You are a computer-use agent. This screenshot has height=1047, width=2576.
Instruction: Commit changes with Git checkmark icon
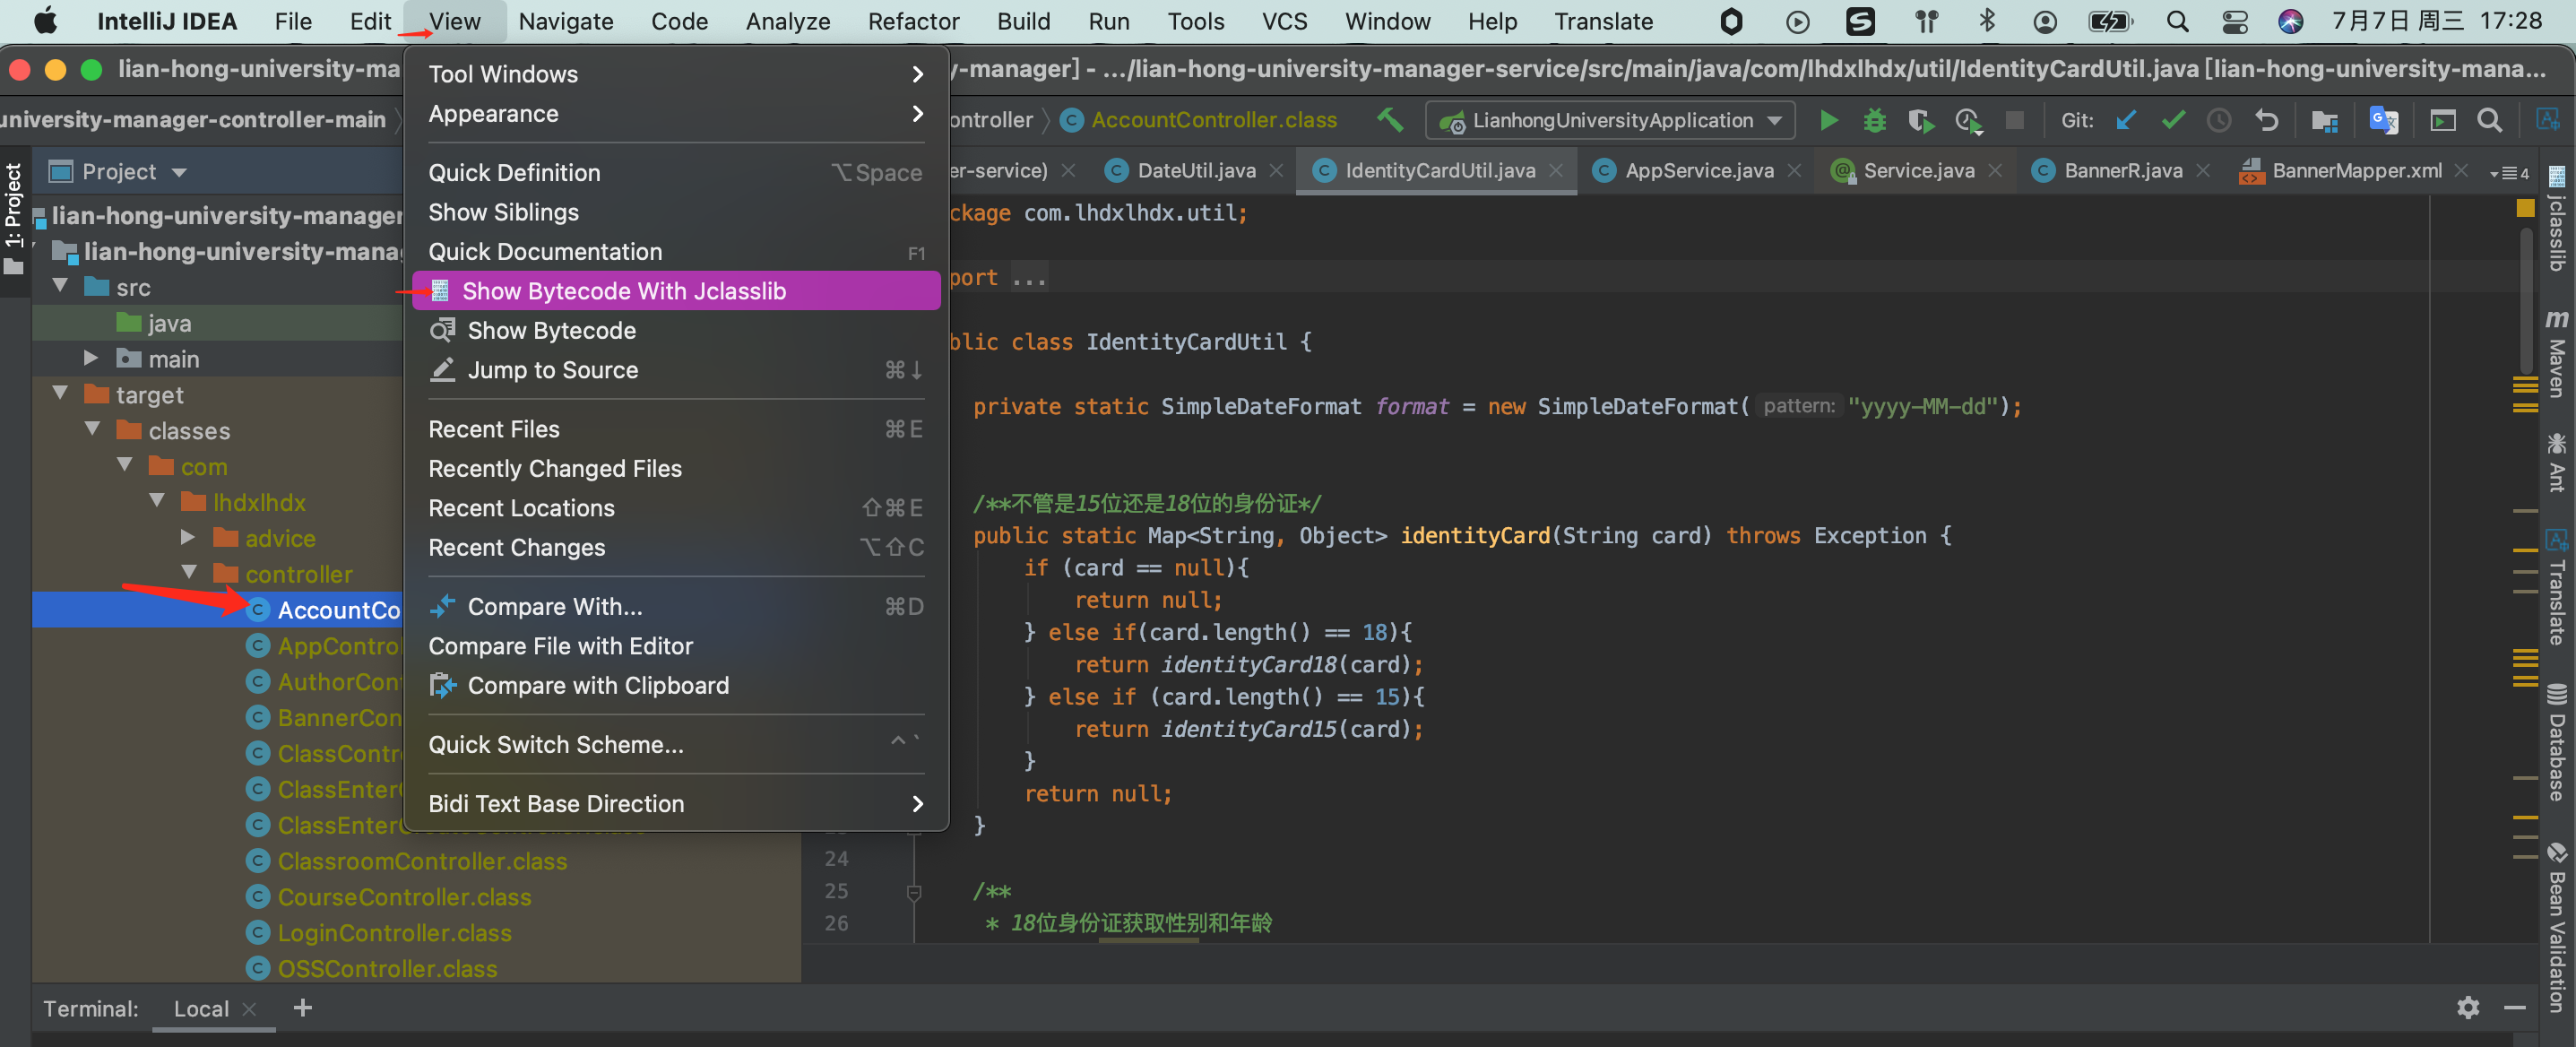tap(2172, 120)
